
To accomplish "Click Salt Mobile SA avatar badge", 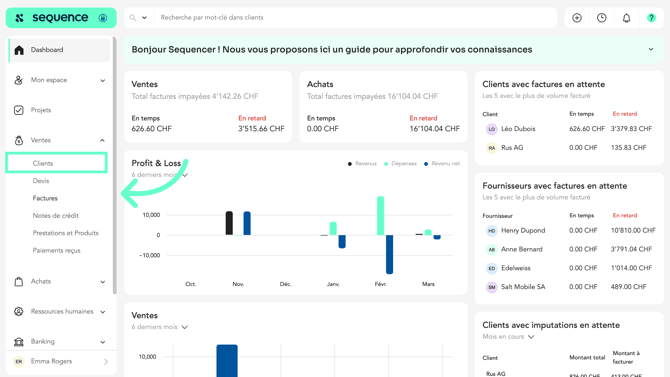I will pos(492,287).
